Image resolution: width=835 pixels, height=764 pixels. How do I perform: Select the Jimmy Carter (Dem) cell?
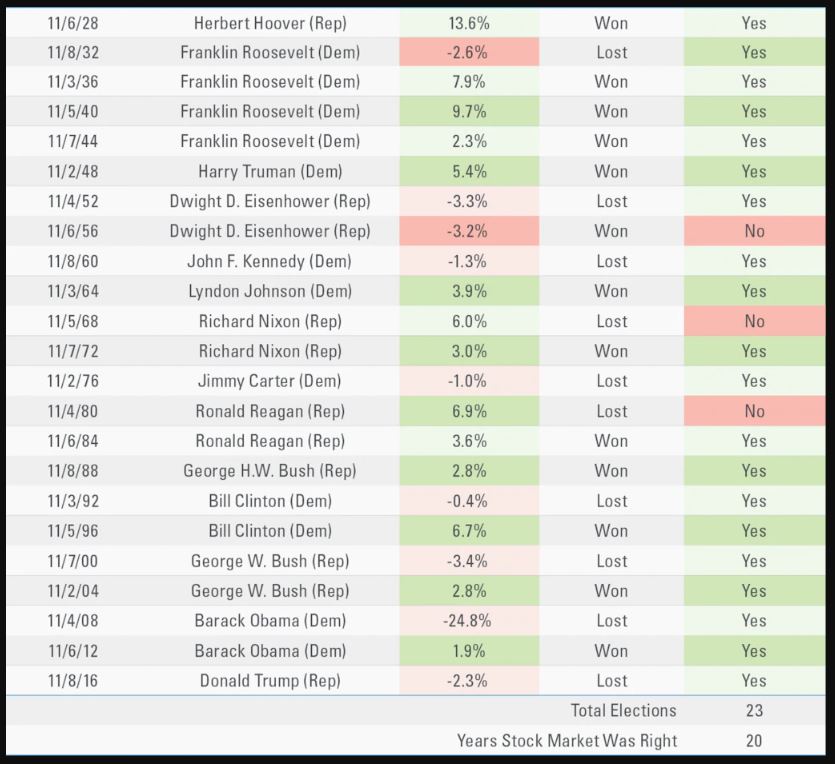point(270,381)
